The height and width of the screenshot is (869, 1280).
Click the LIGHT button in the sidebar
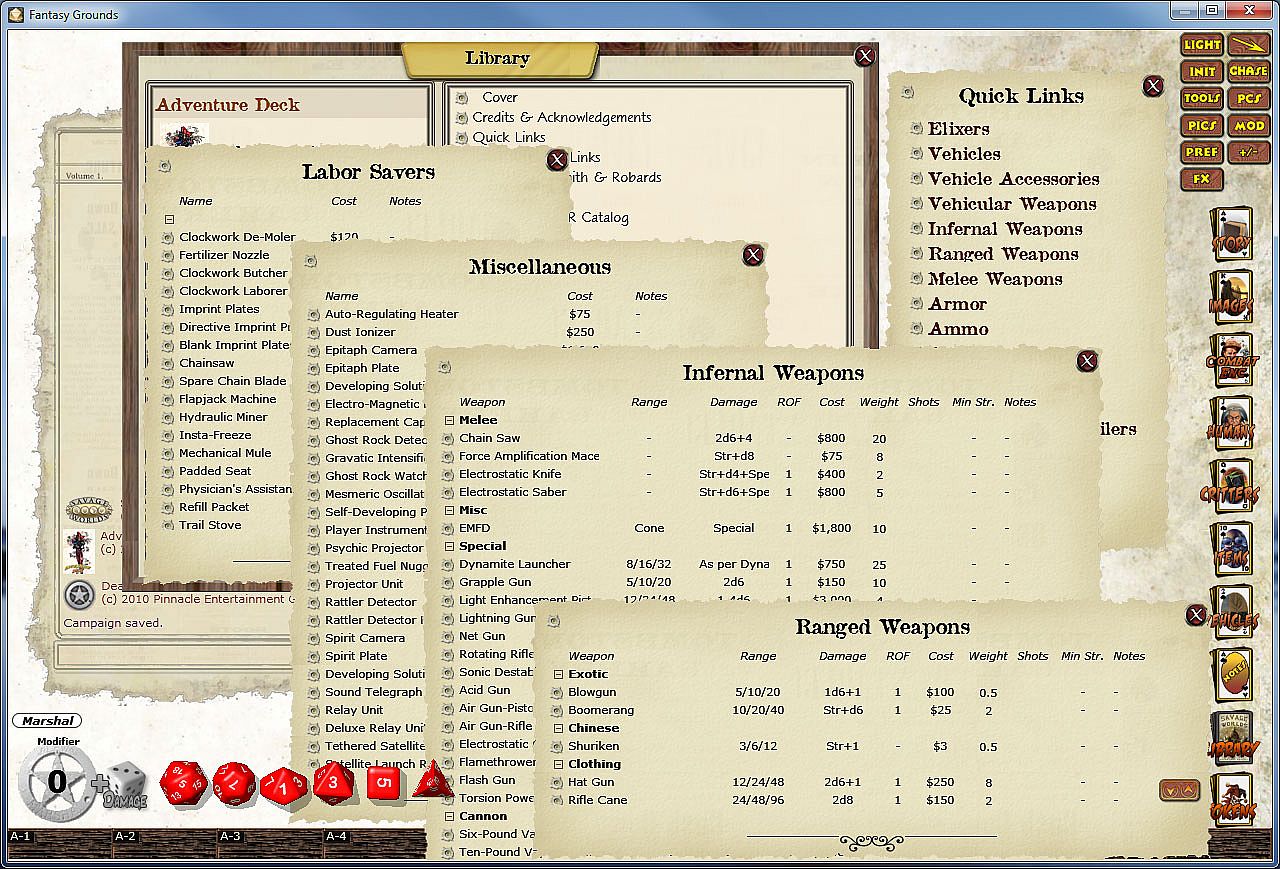tap(1202, 45)
